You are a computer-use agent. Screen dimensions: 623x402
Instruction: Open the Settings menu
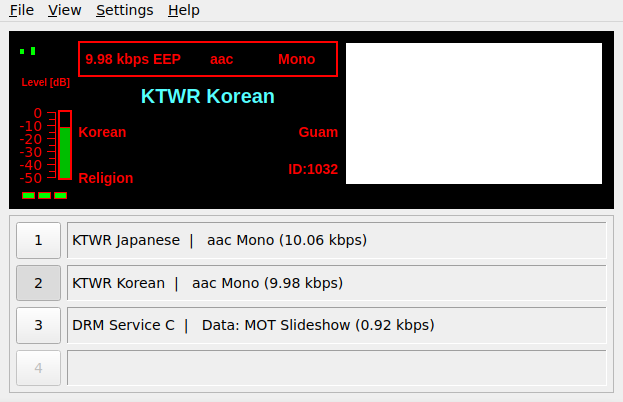click(124, 10)
